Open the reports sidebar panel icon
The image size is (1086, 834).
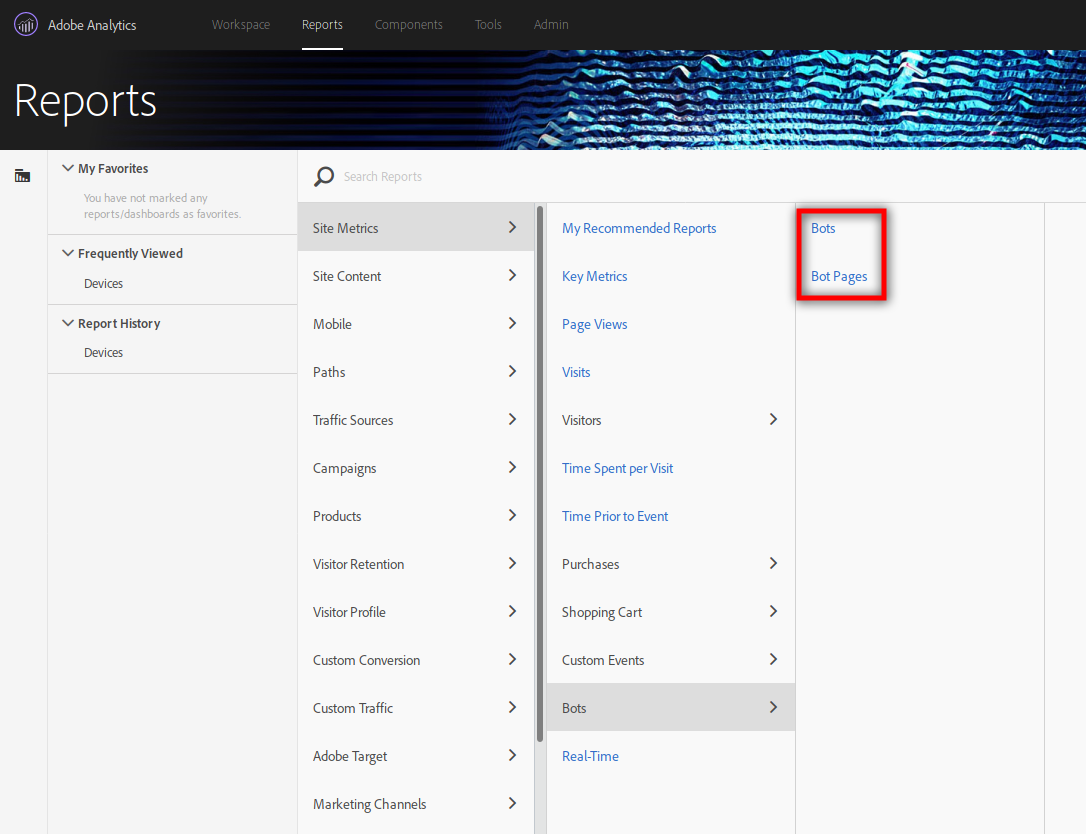22,176
